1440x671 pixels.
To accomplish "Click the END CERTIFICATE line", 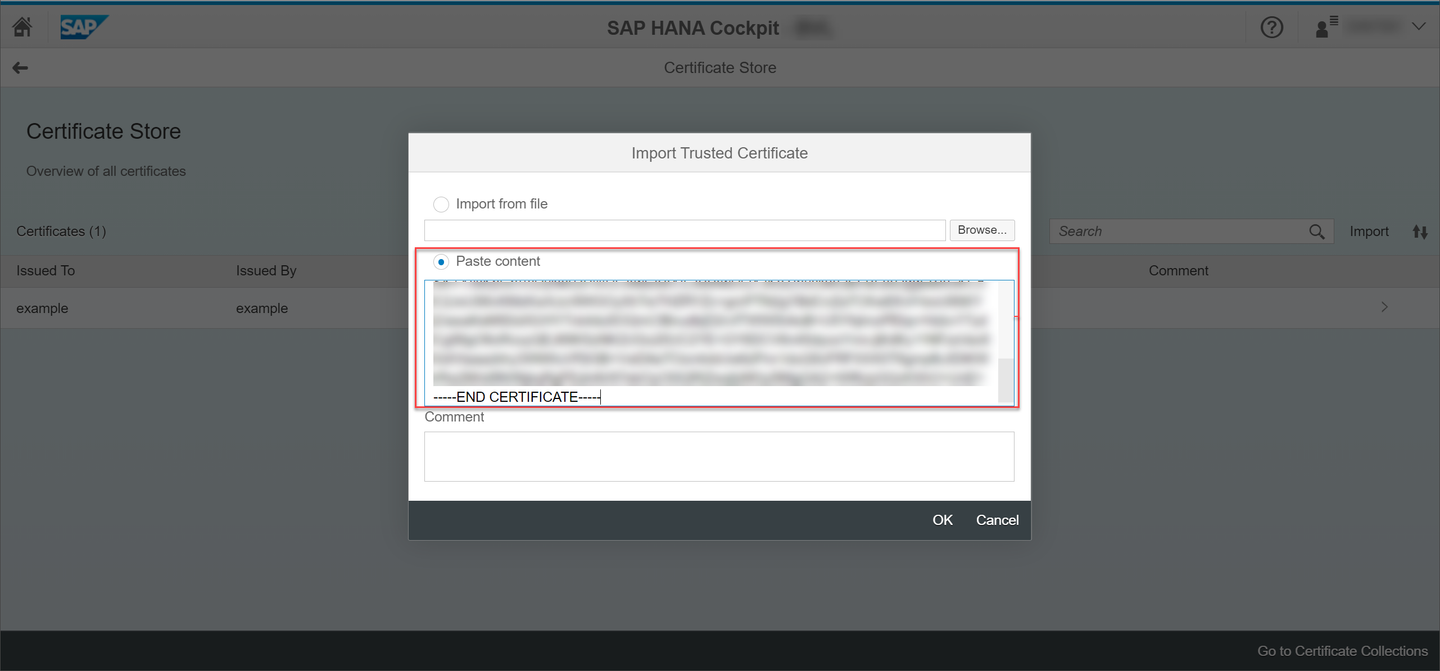I will [x=516, y=397].
